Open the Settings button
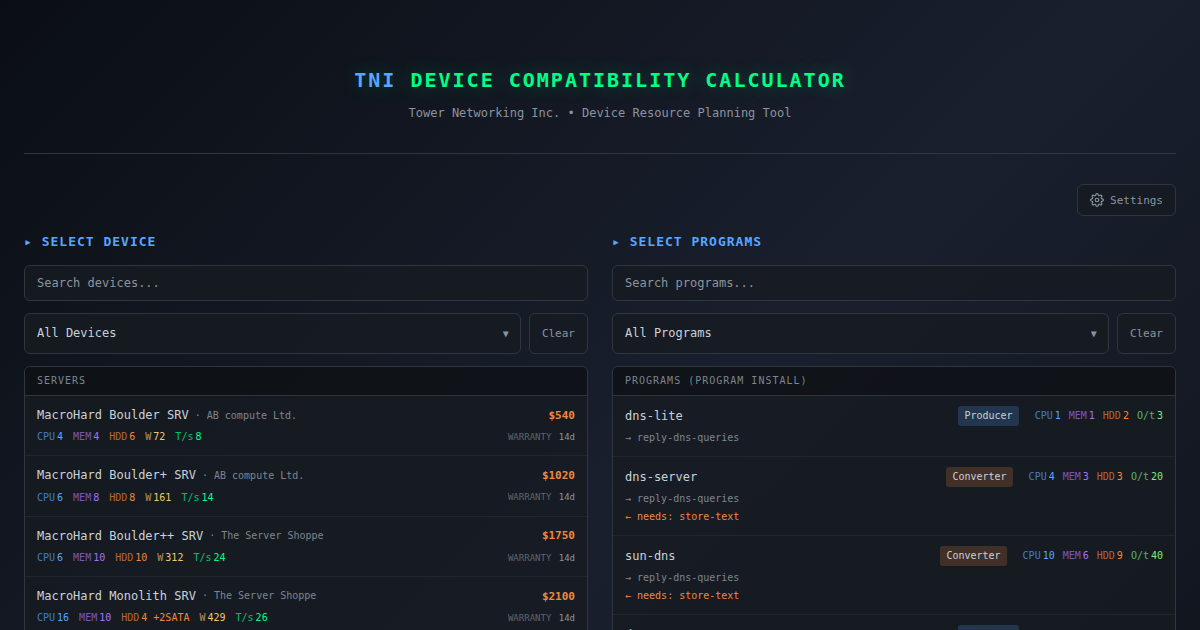 pos(1126,200)
